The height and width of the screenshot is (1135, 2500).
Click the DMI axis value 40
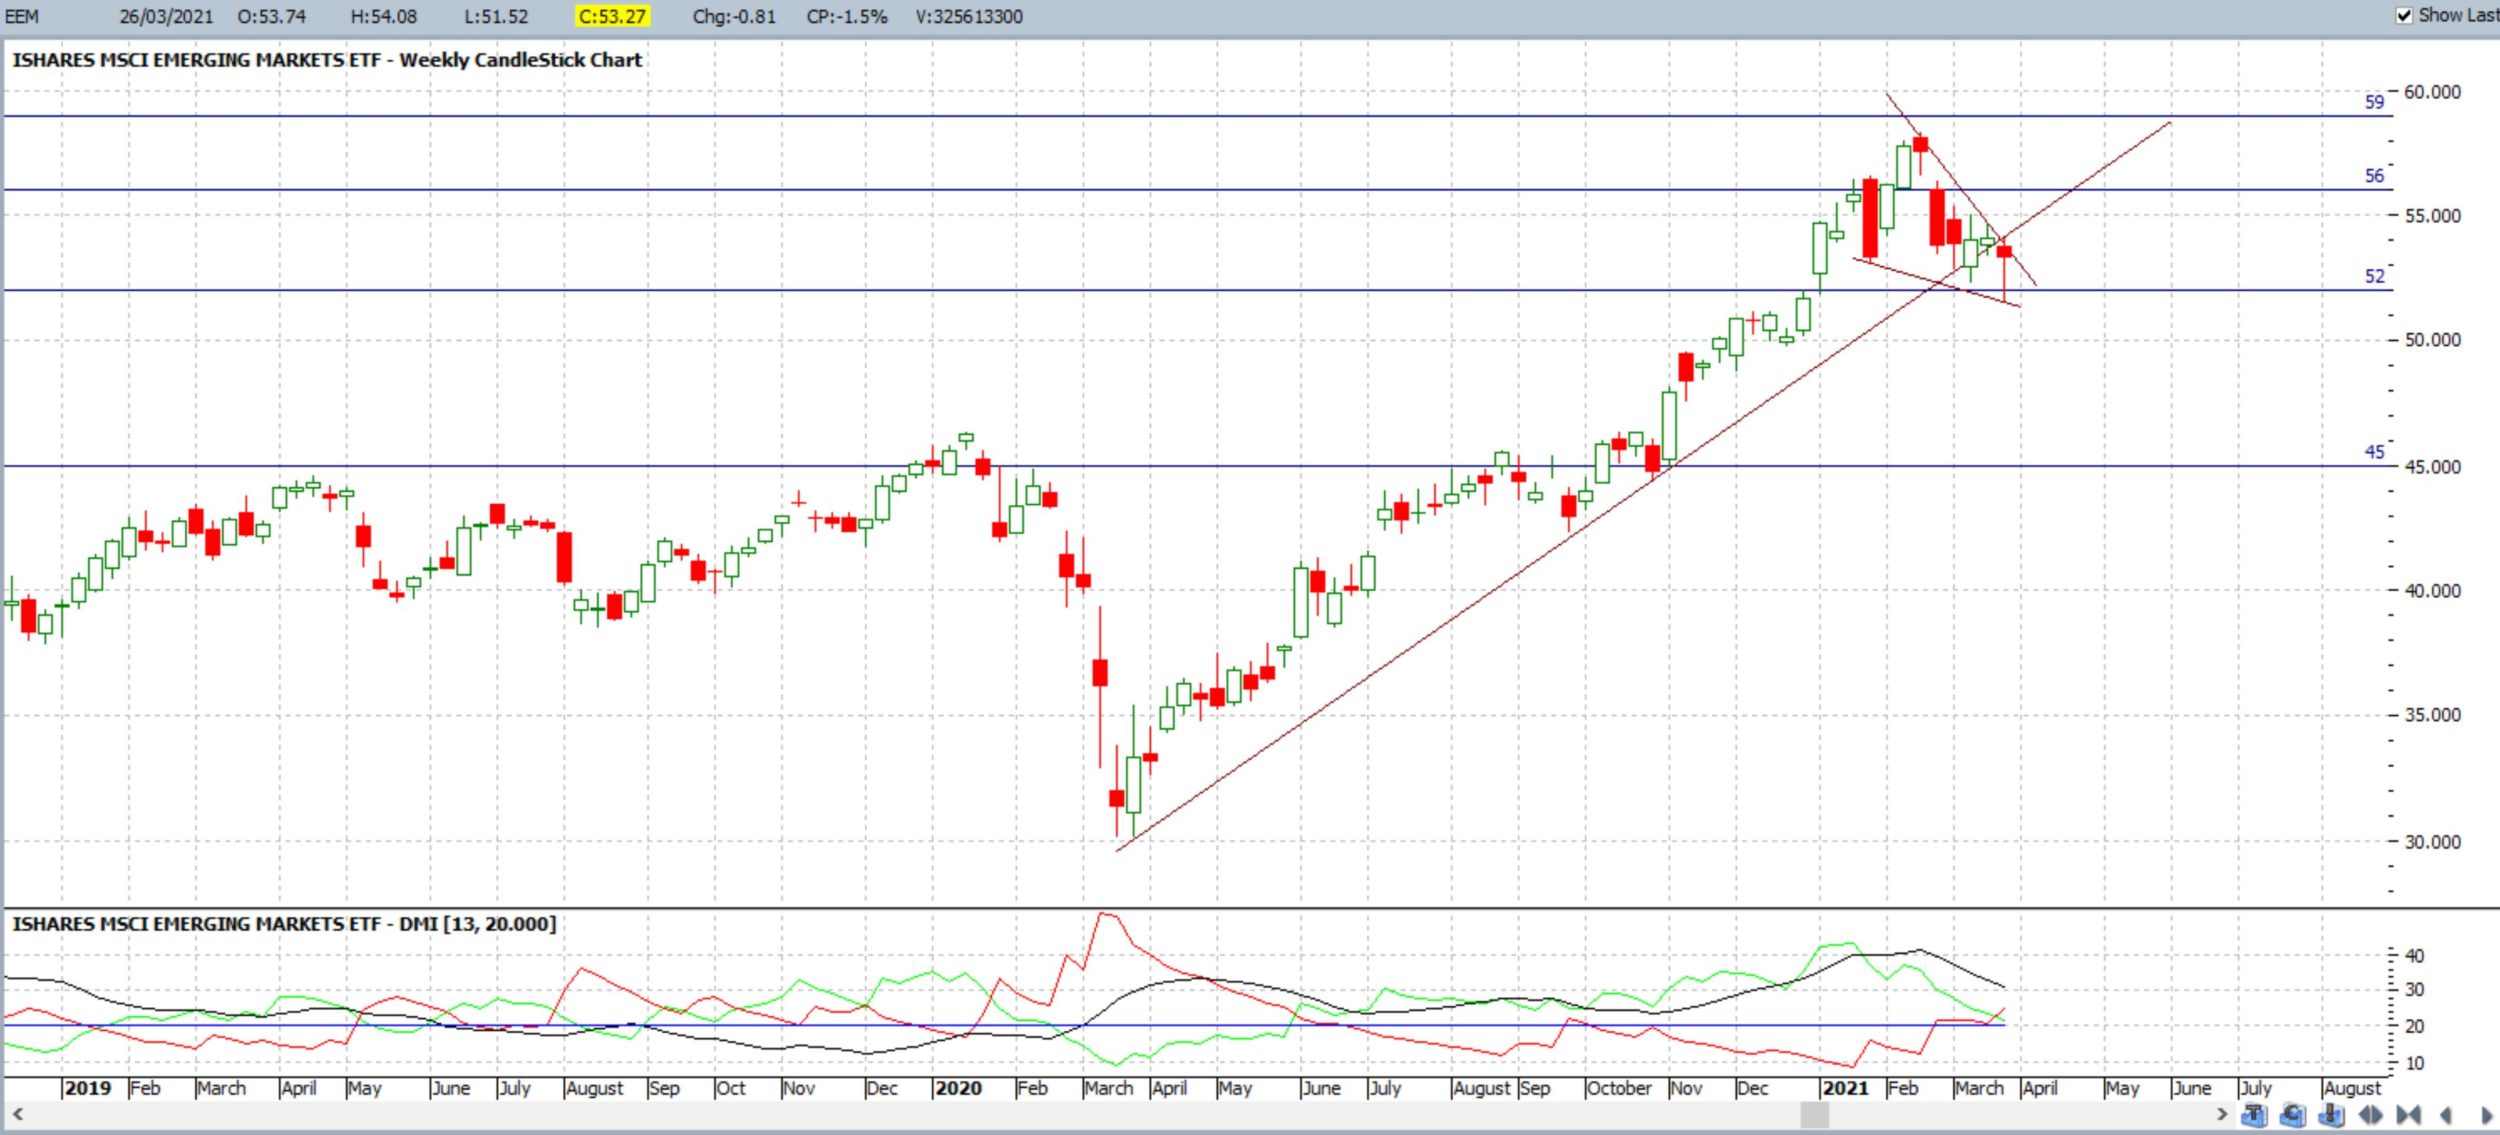click(x=2414, y=956)
